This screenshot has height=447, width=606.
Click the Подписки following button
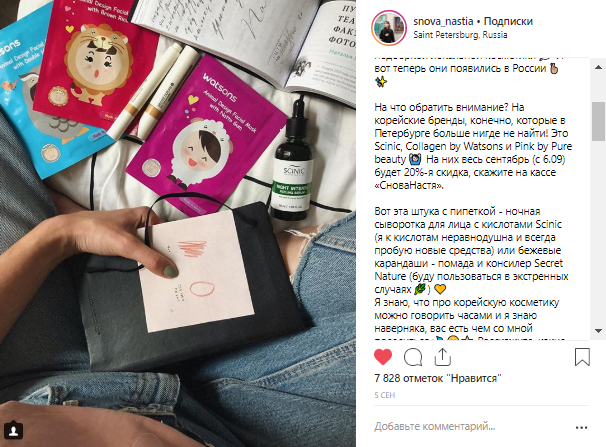(x=508, y=21)
